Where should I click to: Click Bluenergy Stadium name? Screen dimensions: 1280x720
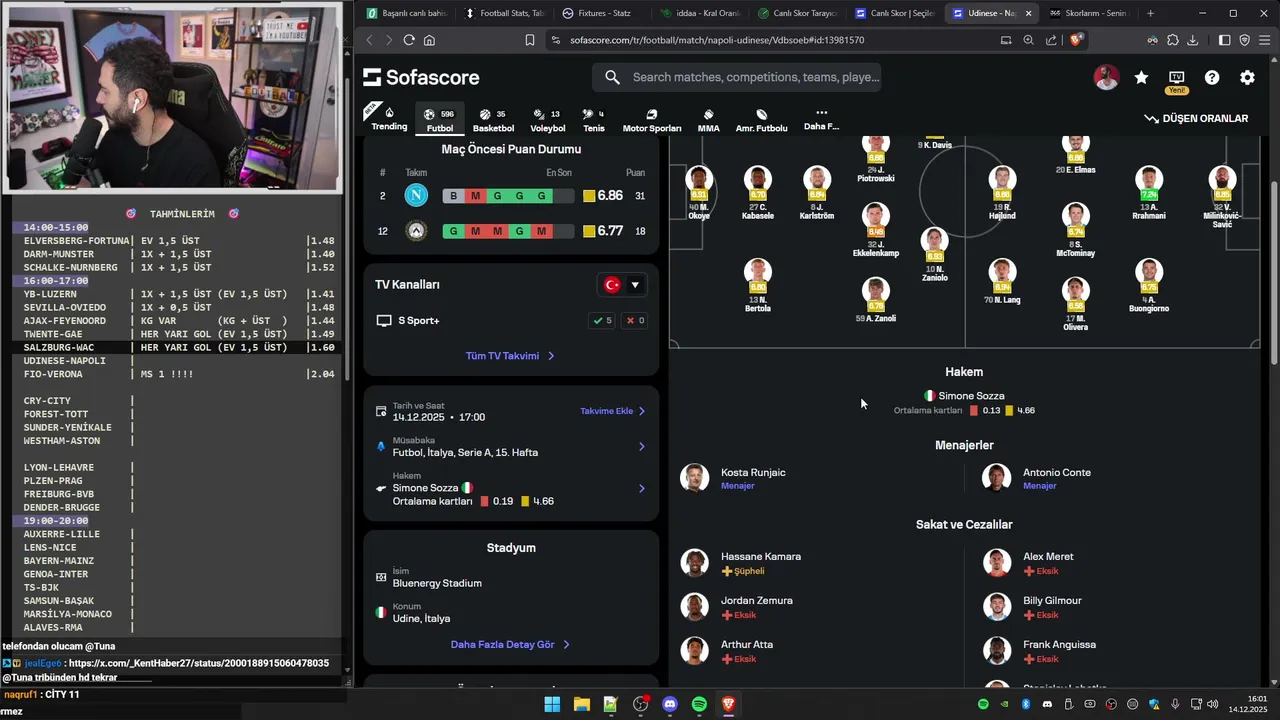[x=437, y=583]
